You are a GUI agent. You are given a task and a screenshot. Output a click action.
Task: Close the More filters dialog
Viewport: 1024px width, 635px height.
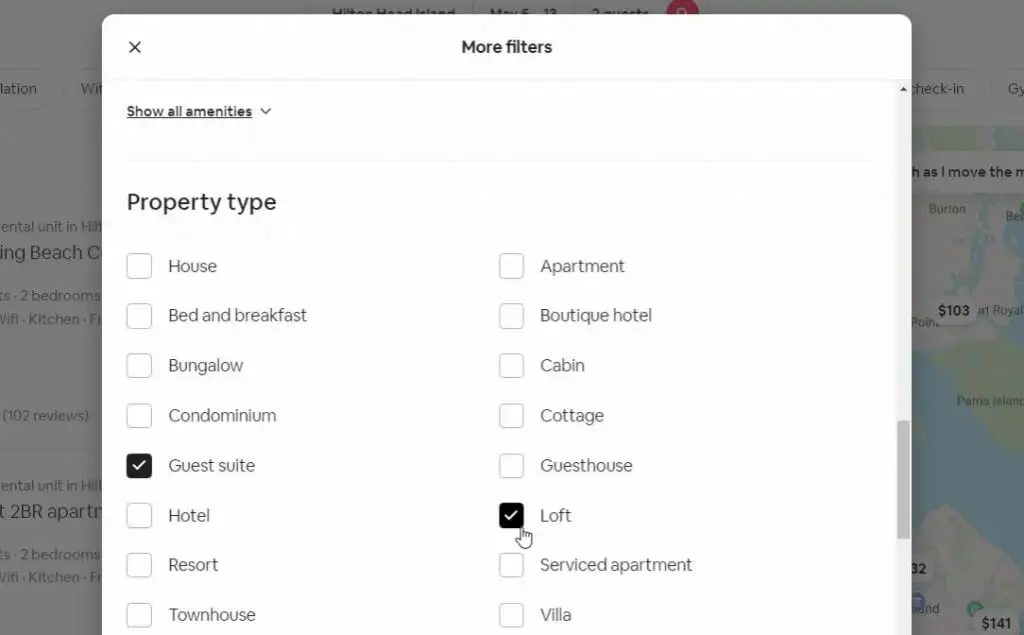click(135, 47)
